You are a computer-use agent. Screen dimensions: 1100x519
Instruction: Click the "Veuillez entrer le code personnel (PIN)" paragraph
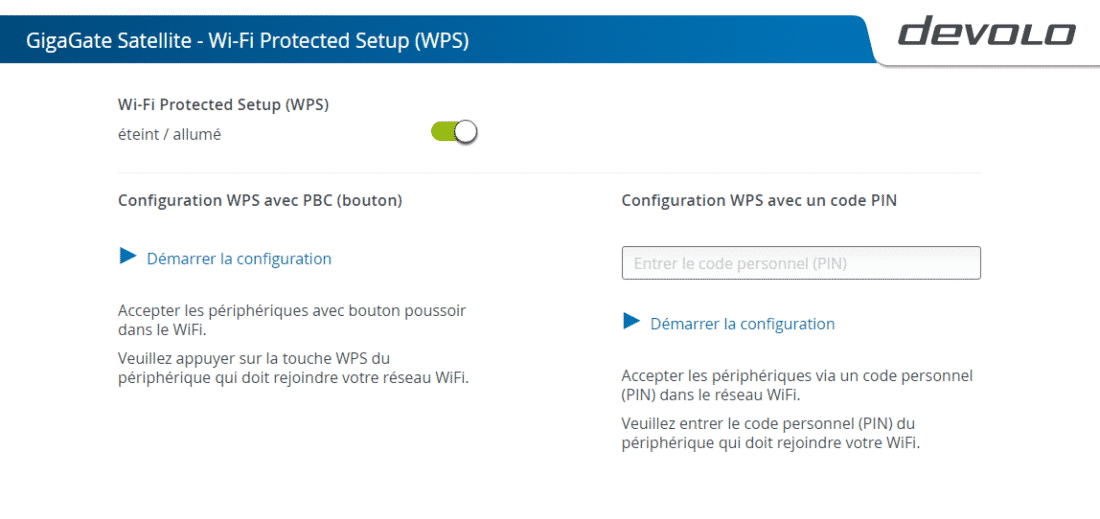tap(770, 433)
